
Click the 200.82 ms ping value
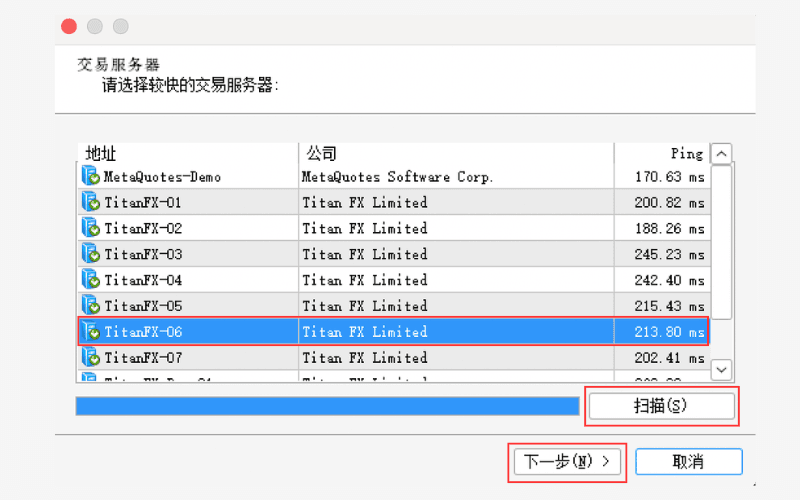pyautogui.click(x=669, y=203)
